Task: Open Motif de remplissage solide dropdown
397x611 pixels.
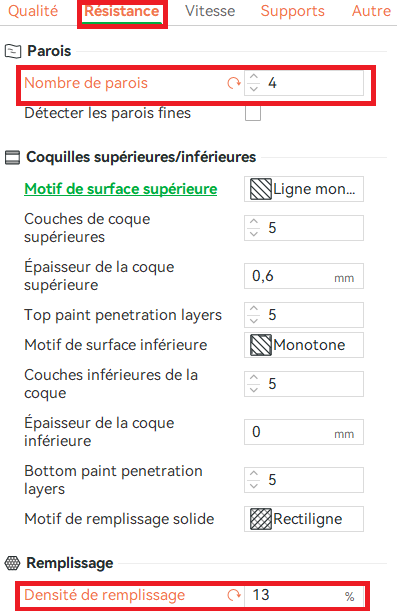Action: pyautogui.click(x=304, y=519)
